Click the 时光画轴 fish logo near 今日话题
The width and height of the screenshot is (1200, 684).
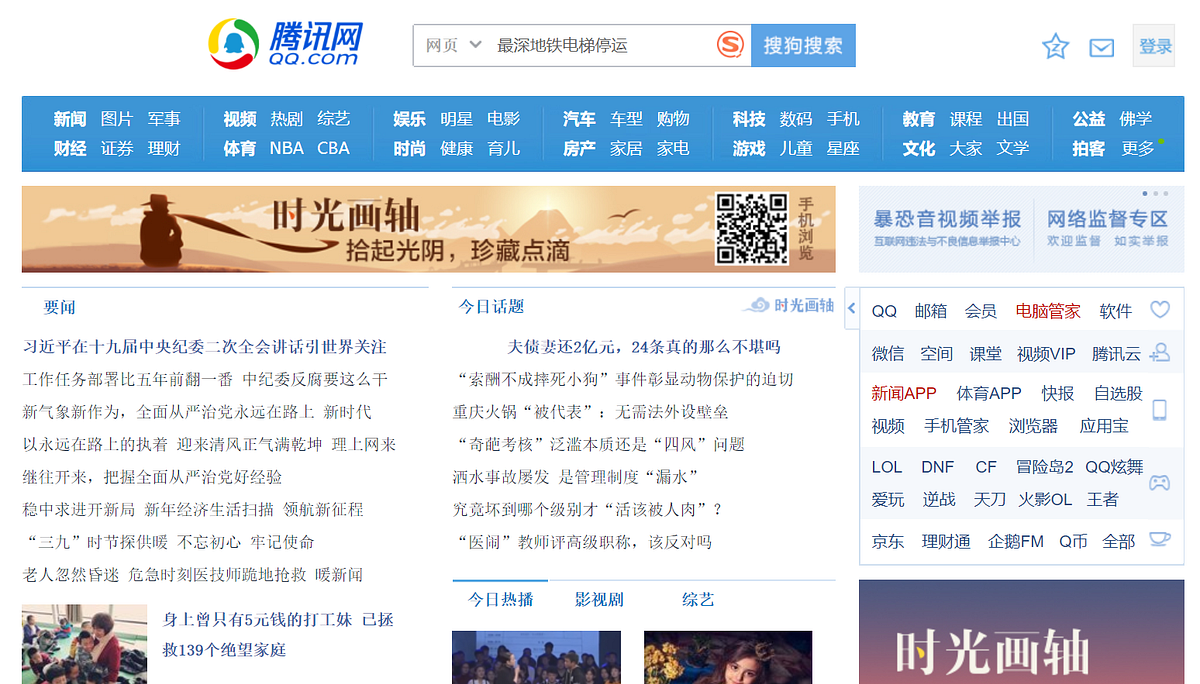click(x=788, y=305)
